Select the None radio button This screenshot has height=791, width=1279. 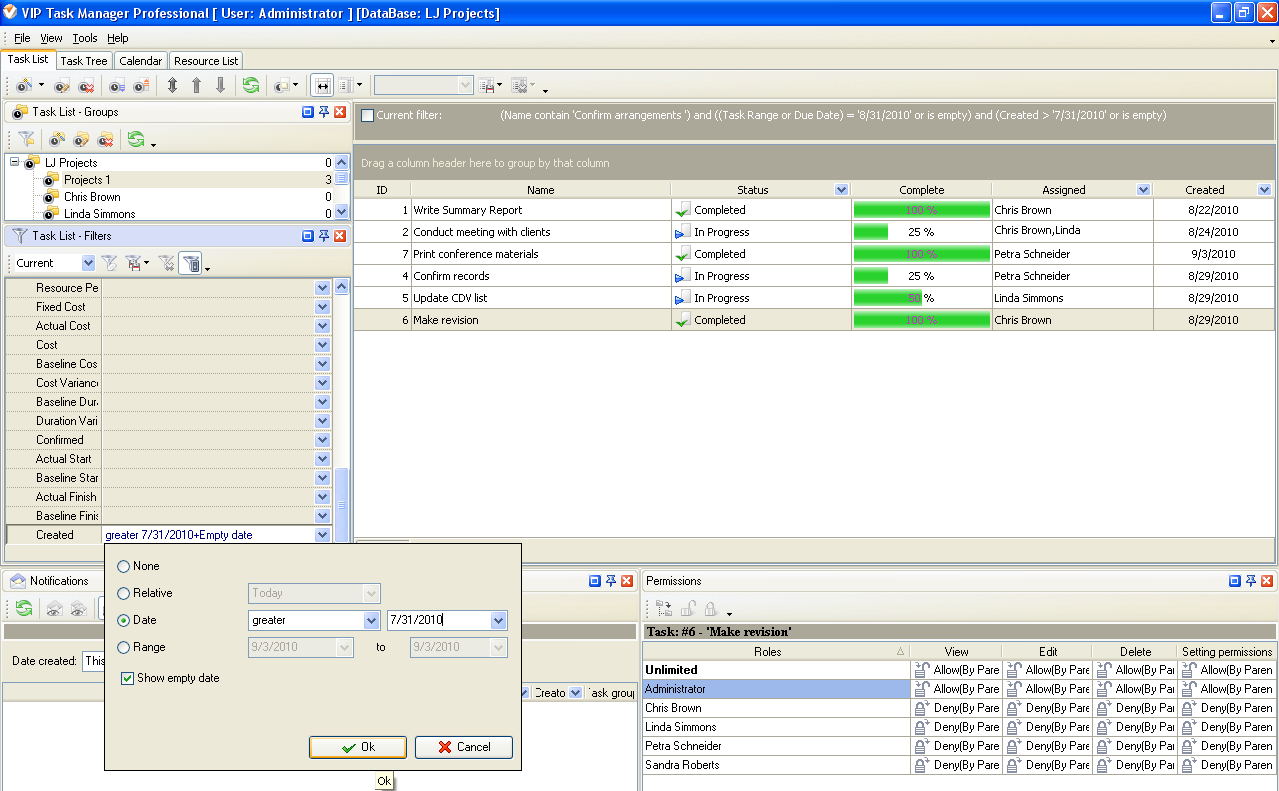[x=124, y=566]
